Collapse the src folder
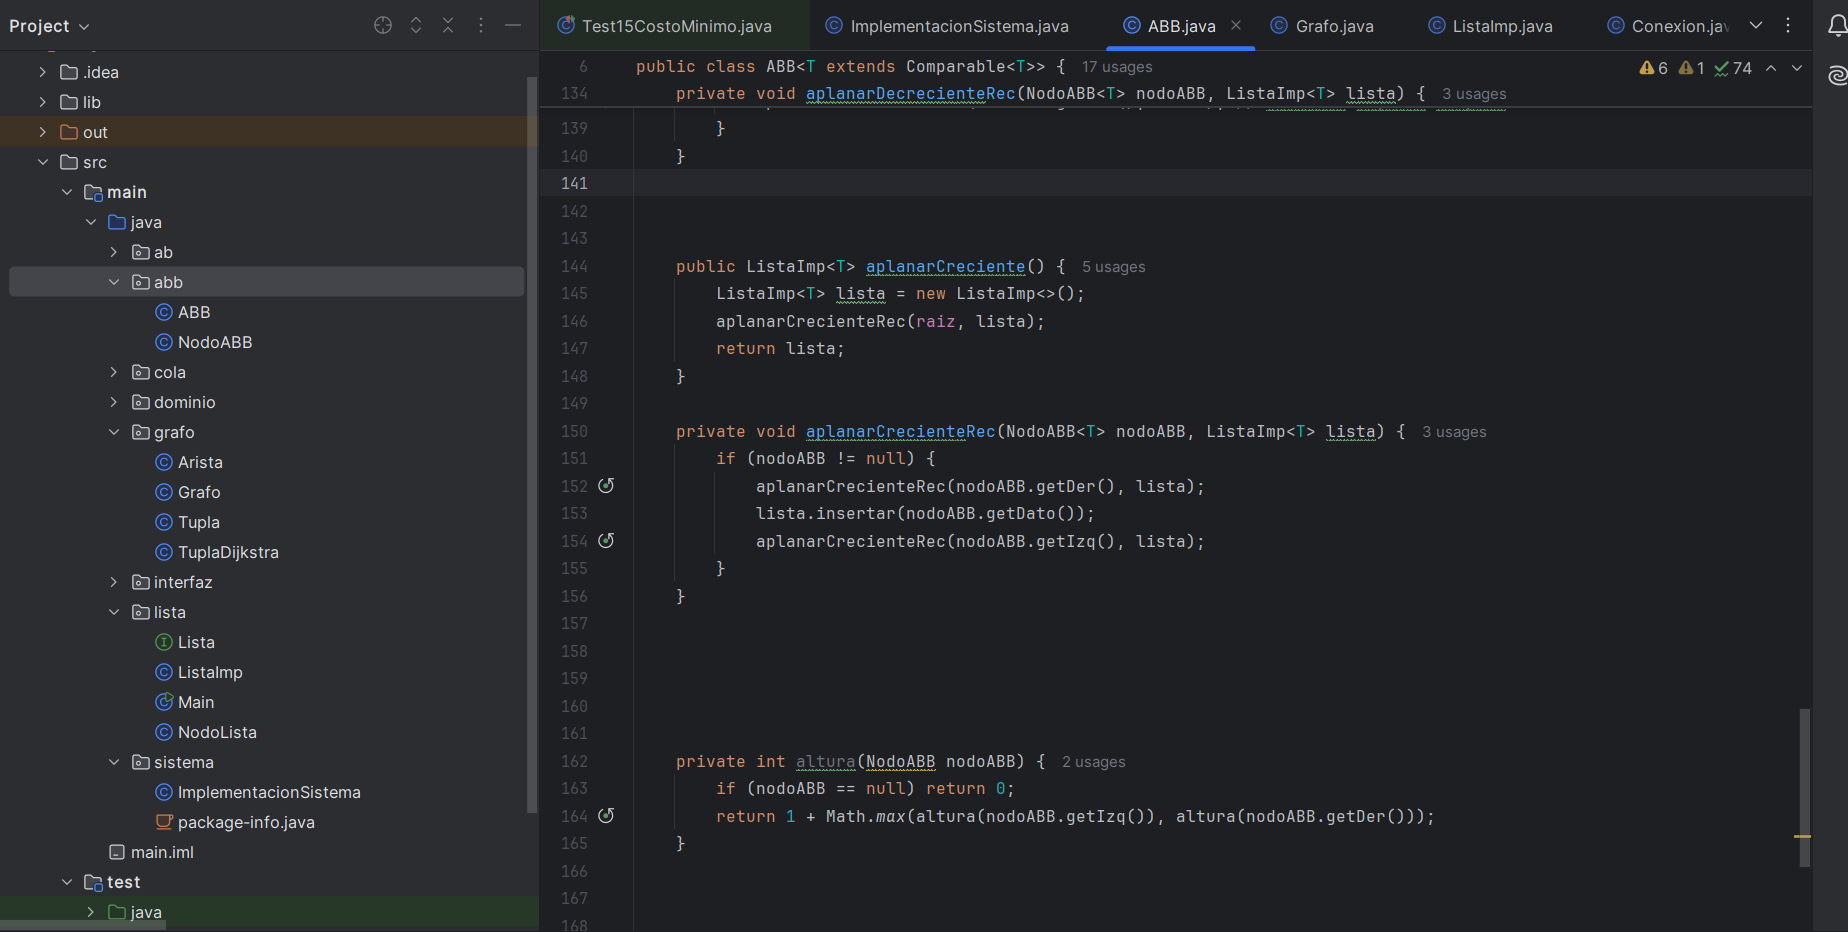This screenshot has width=1848, height=932. (42, 162)
